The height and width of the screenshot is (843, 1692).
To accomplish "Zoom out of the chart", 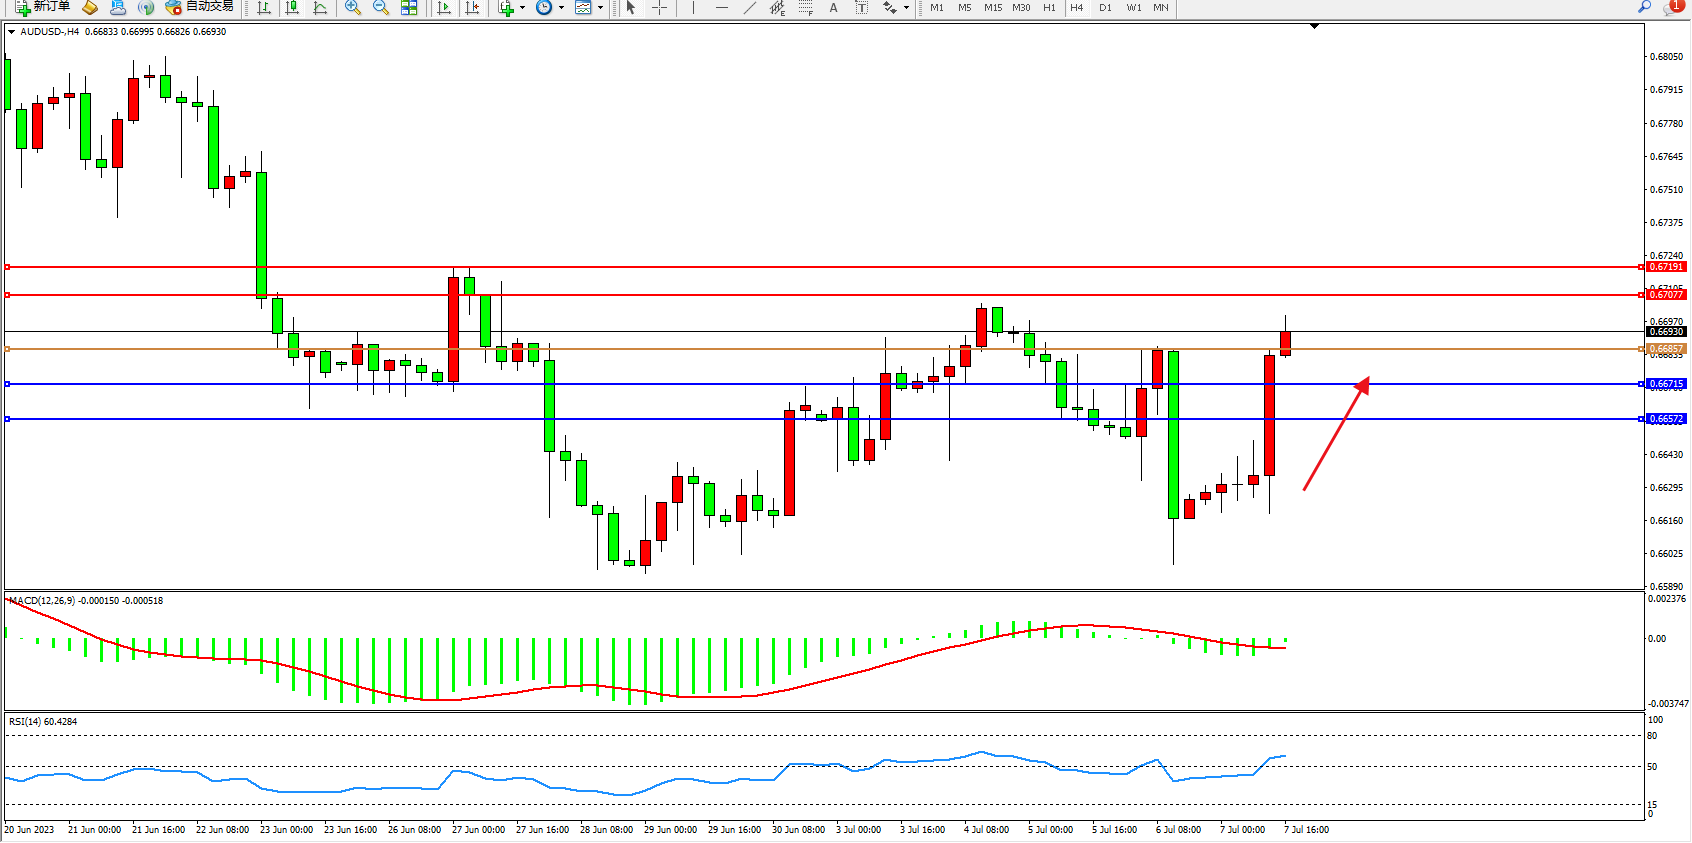I will coord(380,8).
